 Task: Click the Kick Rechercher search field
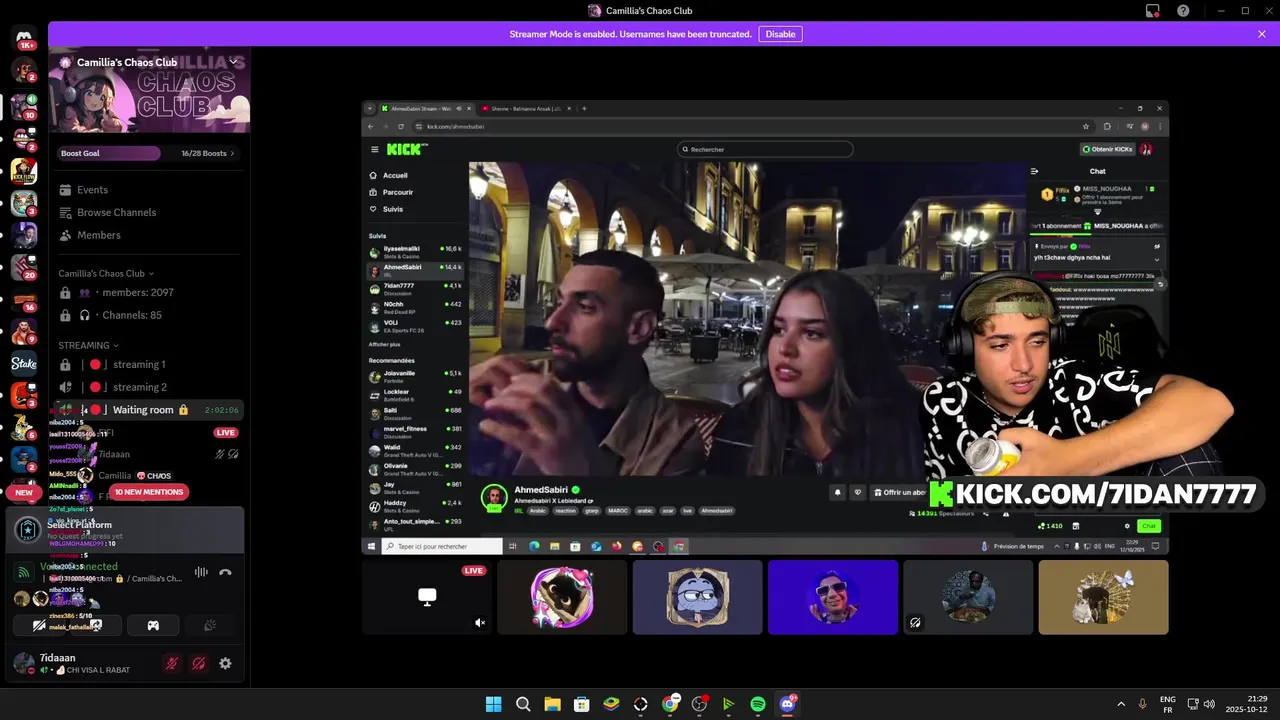point(766,149)
